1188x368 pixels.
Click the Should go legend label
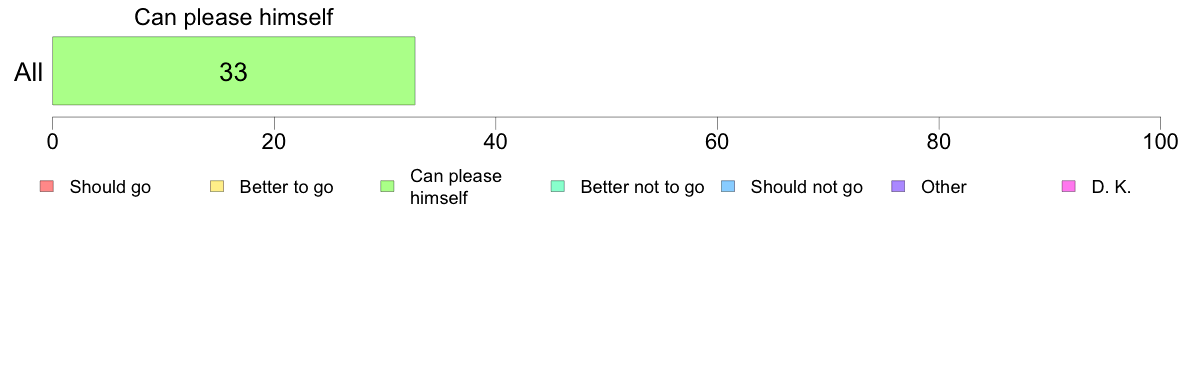click(x=110, y=188)
